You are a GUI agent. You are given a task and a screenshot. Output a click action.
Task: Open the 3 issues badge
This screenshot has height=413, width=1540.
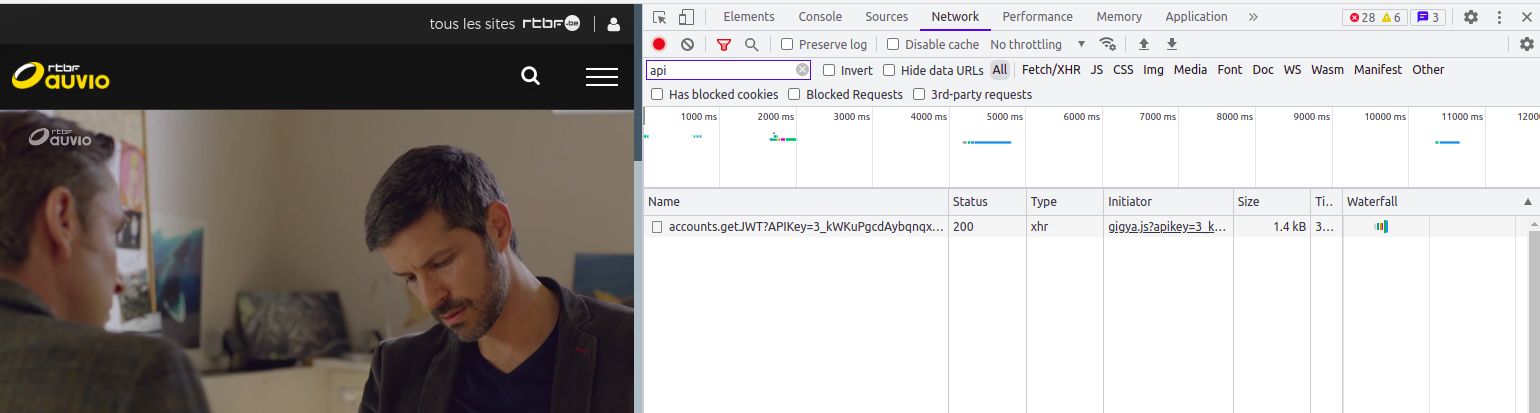pyautogui.click(x=1427, y=17)
